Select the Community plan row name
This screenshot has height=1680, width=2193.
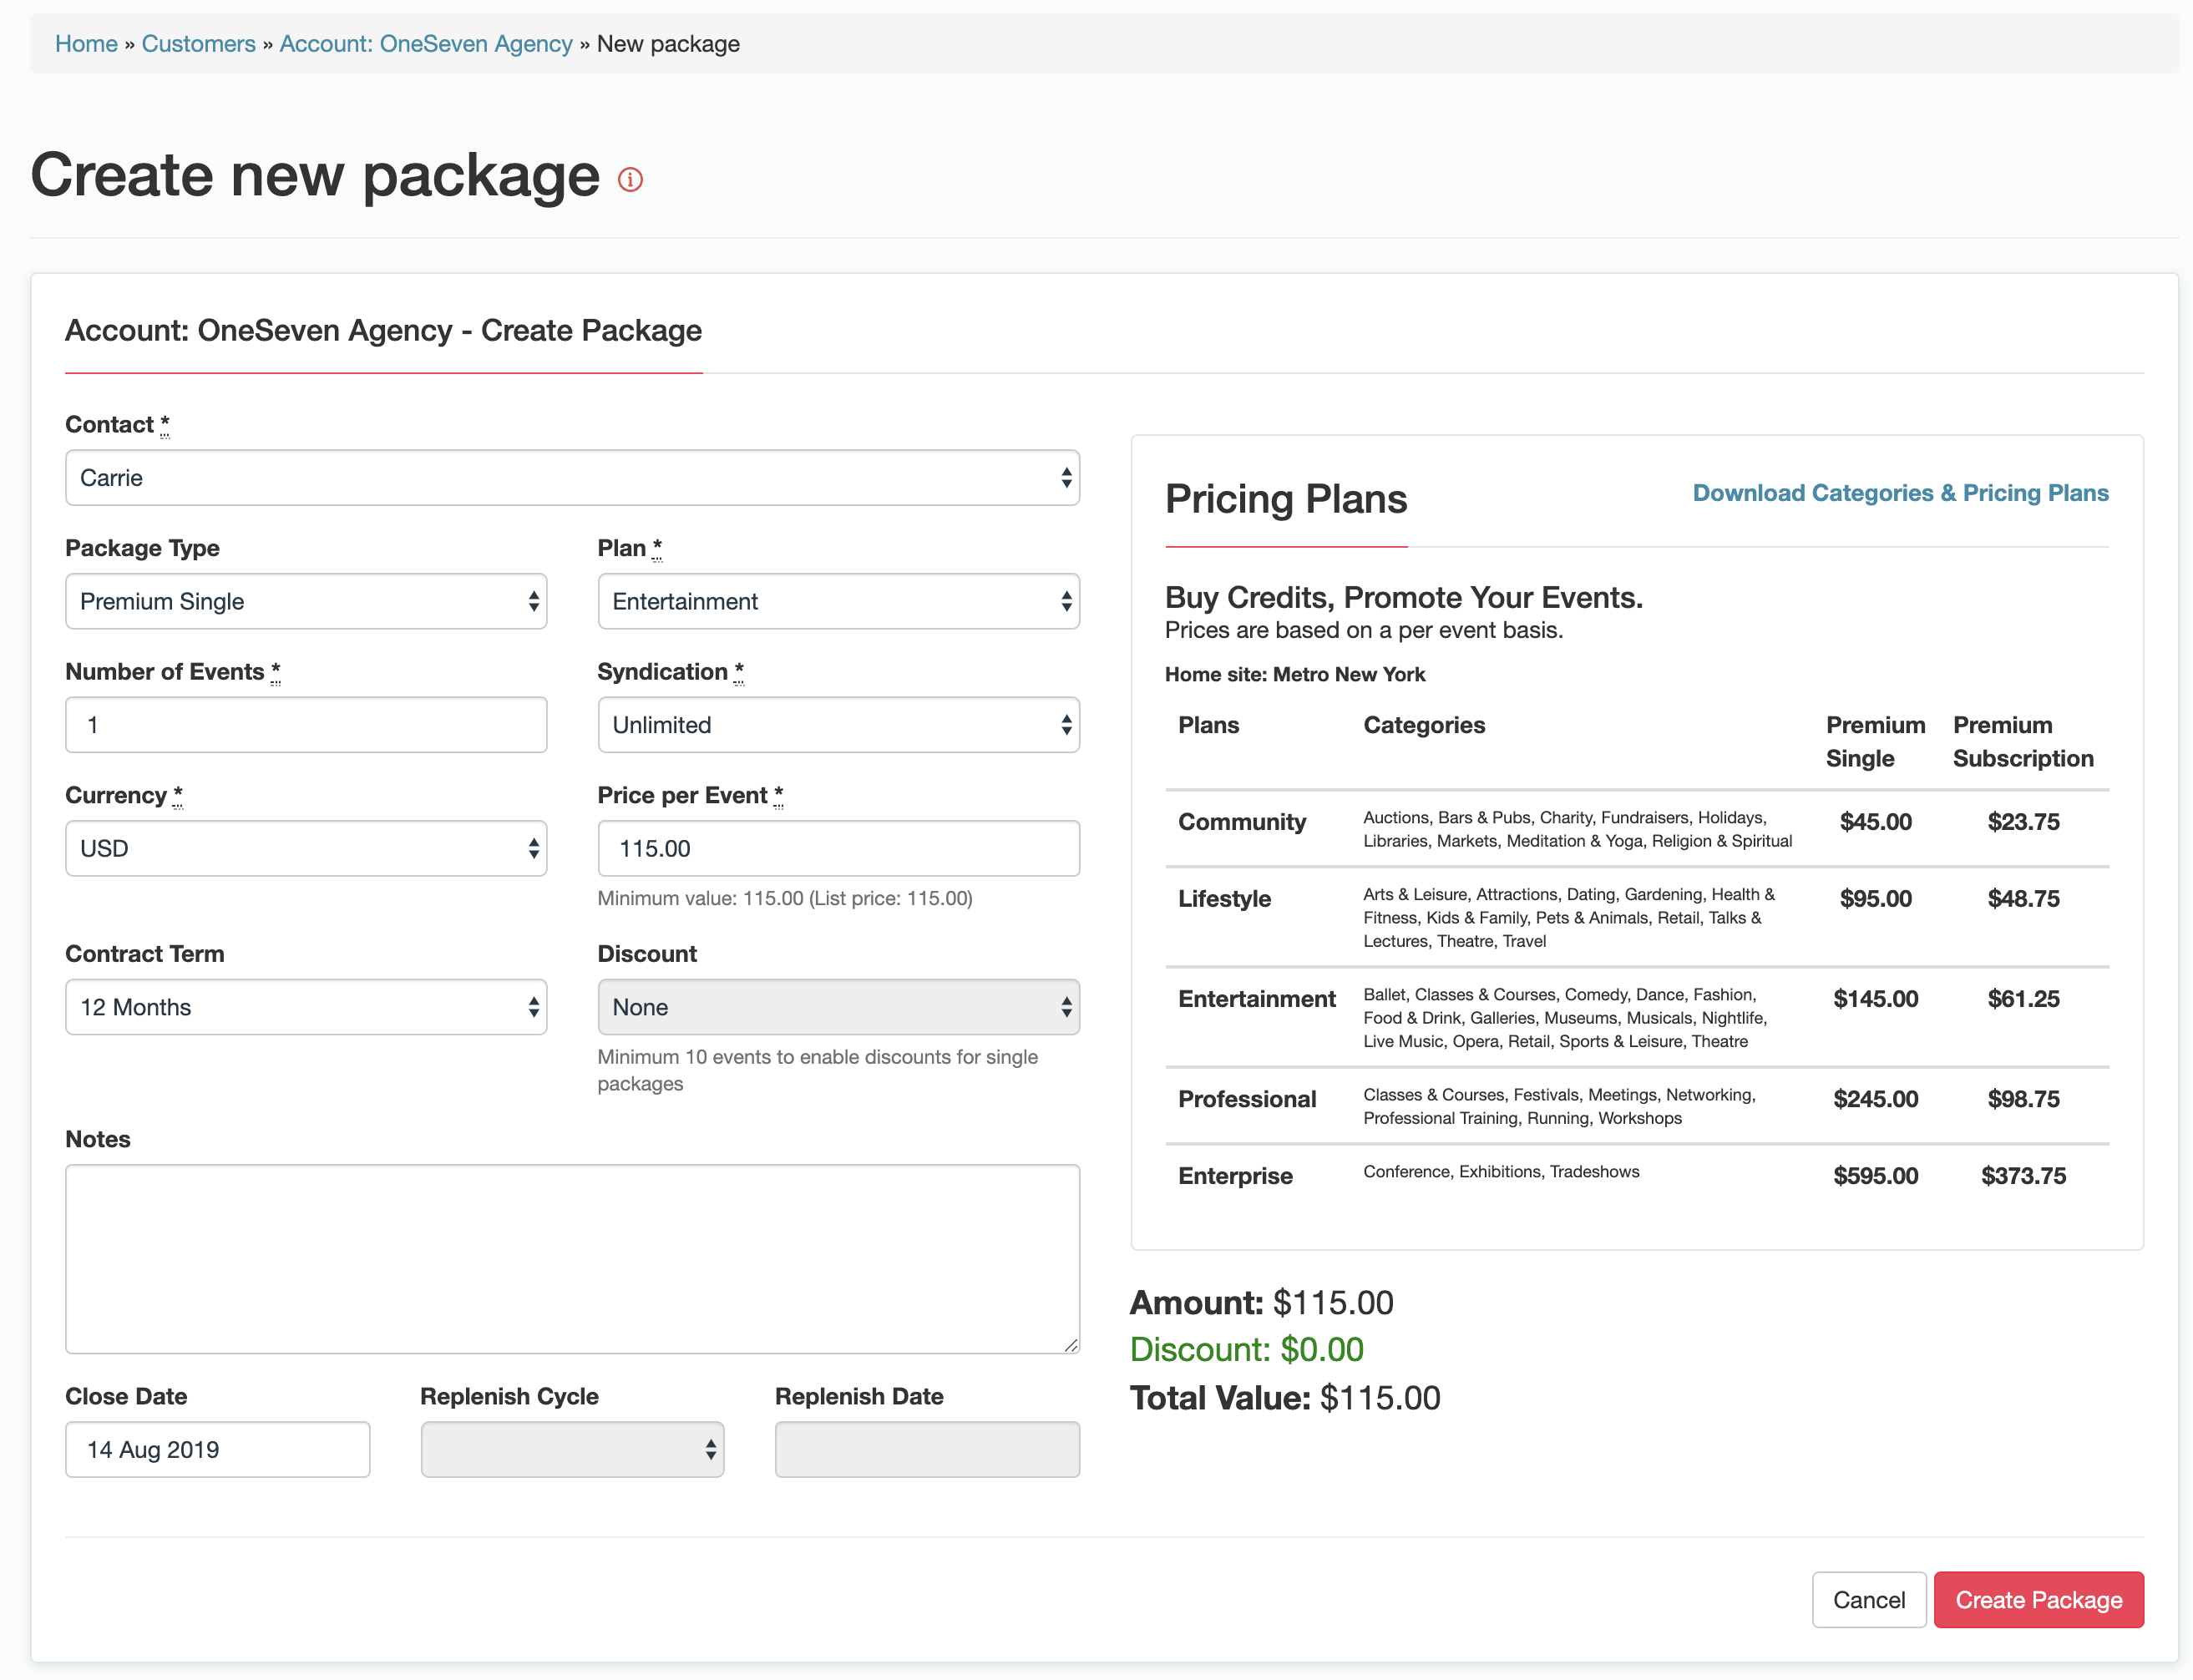tap(1241, 822)
